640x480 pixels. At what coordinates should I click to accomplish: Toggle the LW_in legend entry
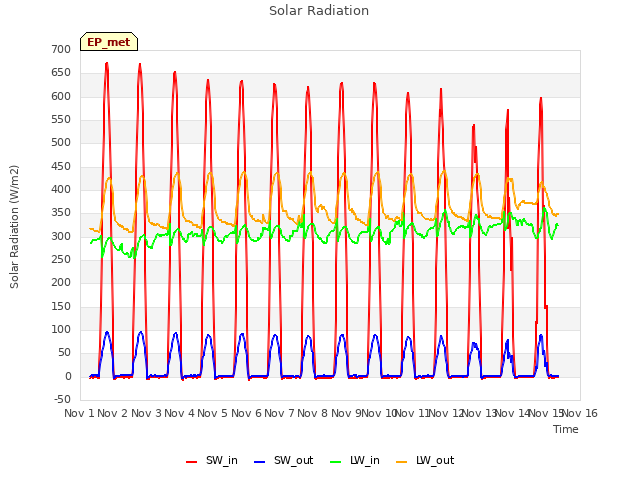[x=354, y=460]
